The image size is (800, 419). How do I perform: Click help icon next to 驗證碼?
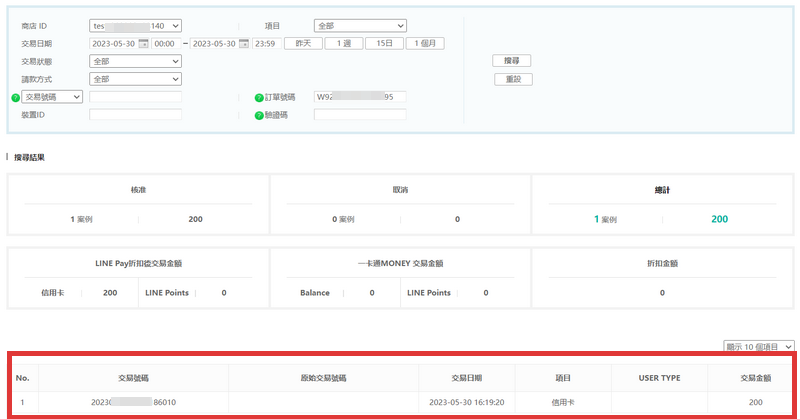pyautogui.click(x=258, y=115)
